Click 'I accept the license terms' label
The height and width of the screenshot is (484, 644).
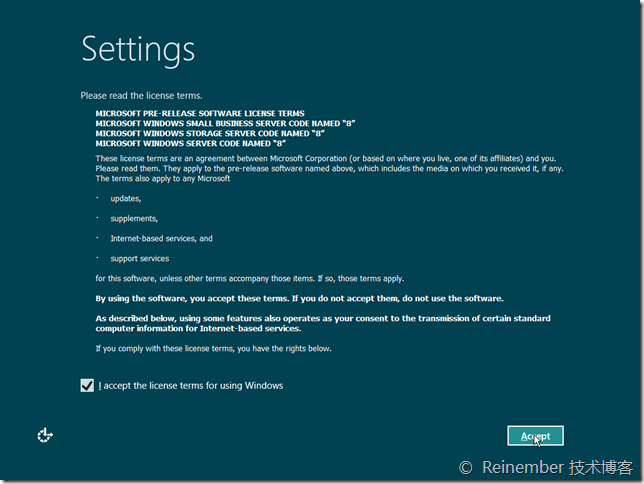[x=191, y=385]
